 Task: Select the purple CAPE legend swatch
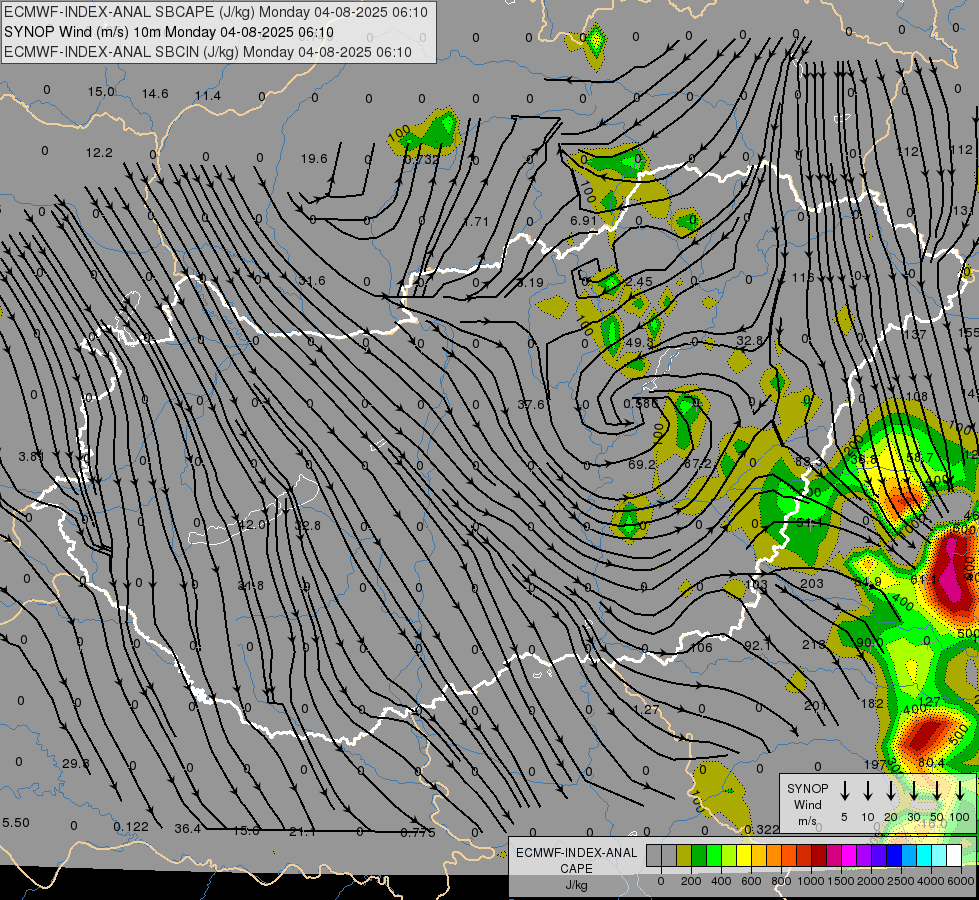click(863, 856)
